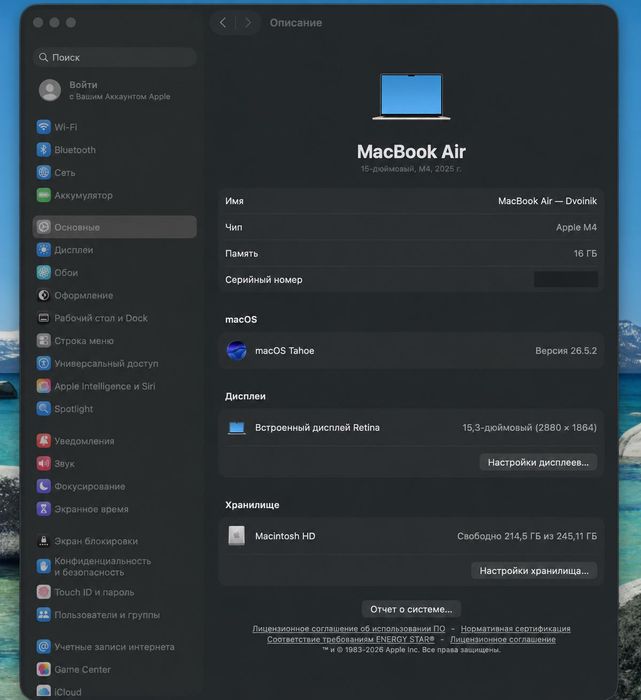The height and width of the screenshot is (700, 641).
Task: Click the built-in Retina display icon
Action: (237, 428)
